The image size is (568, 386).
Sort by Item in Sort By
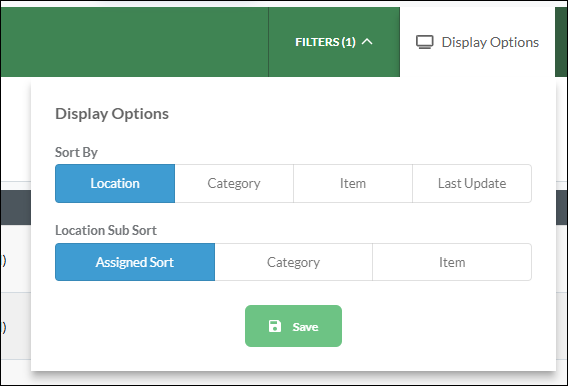point(353,184)
